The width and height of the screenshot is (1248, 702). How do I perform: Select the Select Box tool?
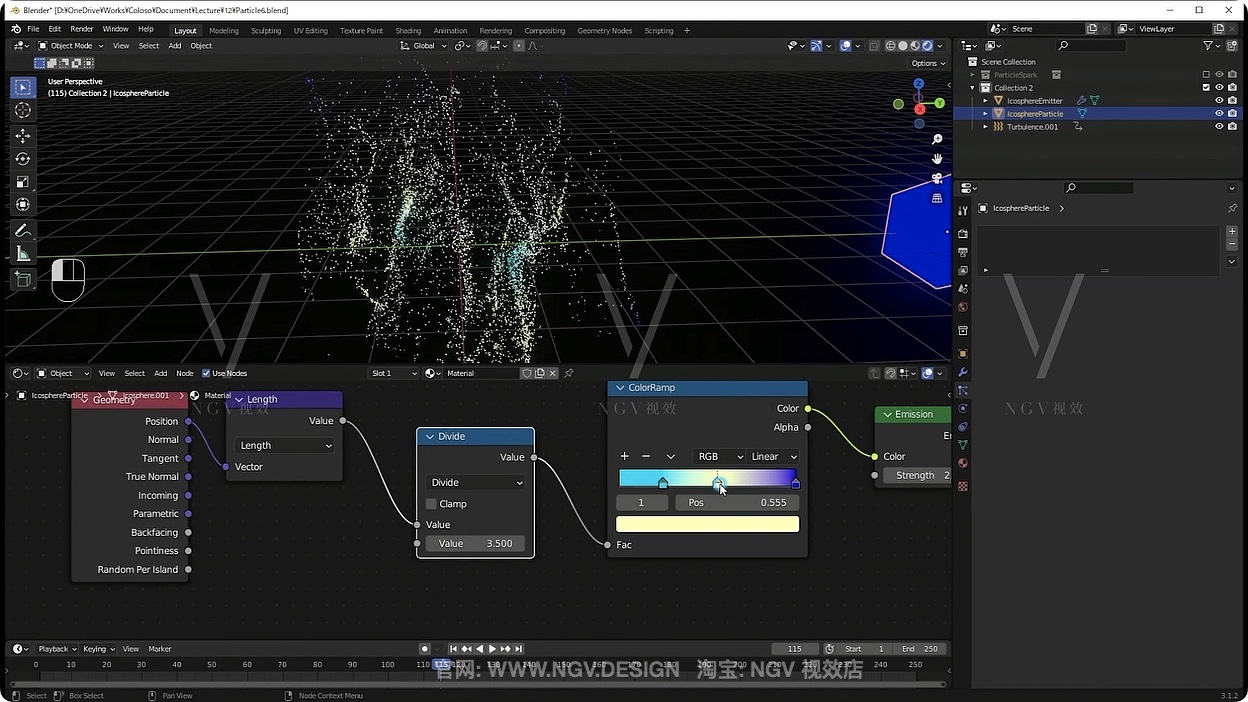click(x=23, y=88)
